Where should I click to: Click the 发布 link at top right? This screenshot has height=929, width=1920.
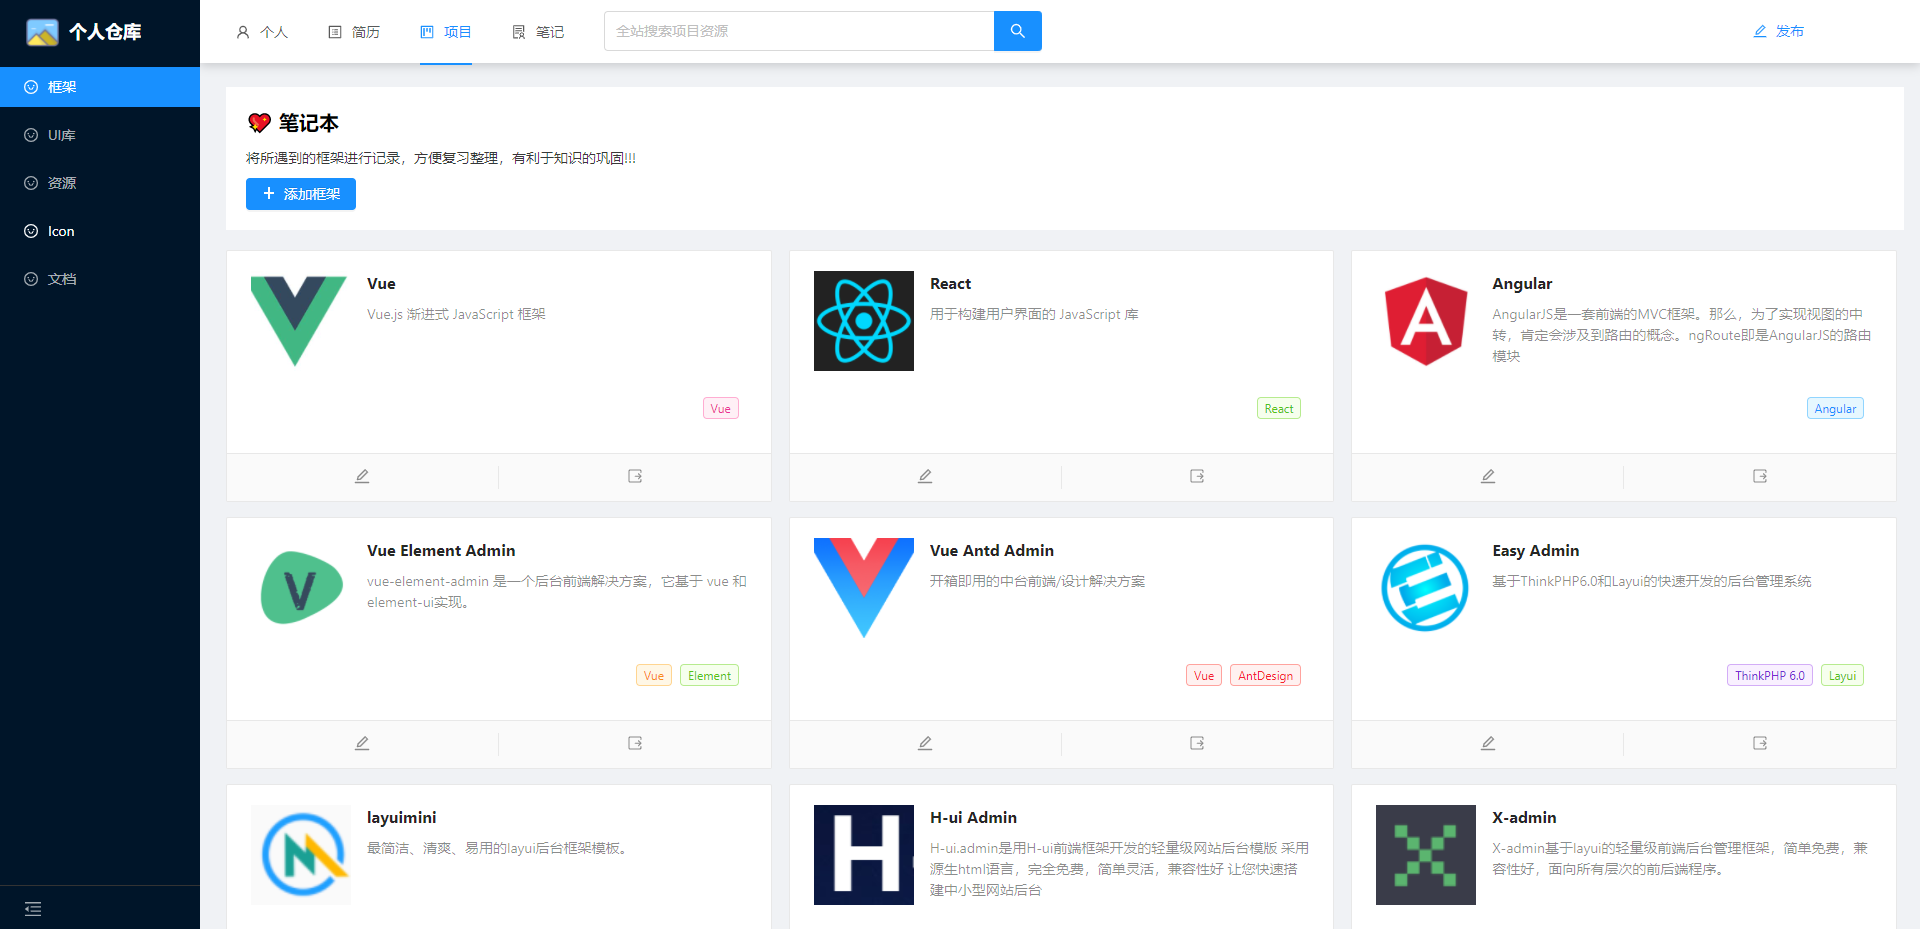click(1779, 31)
